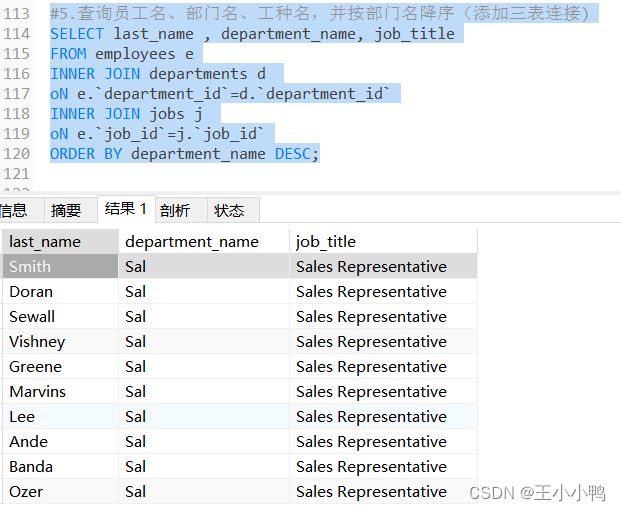Click the comment line #5
The image size is (621, 511).
pos(320,13)
